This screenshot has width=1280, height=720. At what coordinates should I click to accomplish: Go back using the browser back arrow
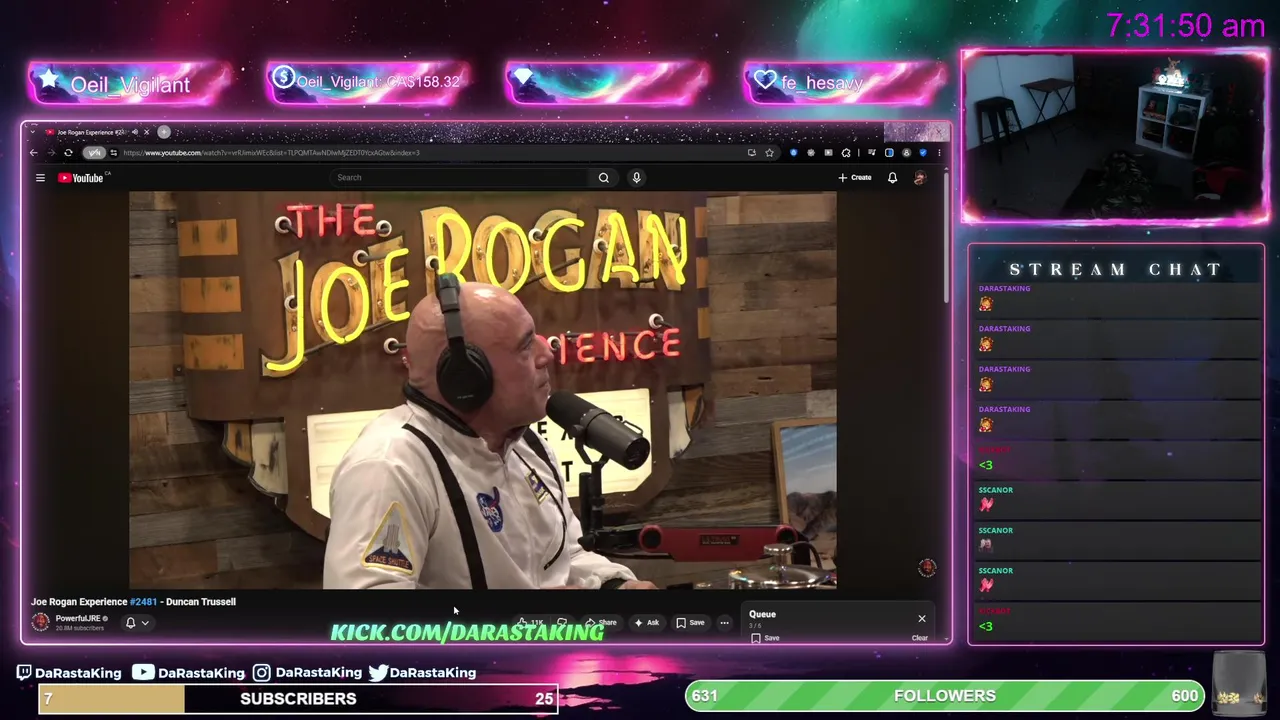pos(34,153)
